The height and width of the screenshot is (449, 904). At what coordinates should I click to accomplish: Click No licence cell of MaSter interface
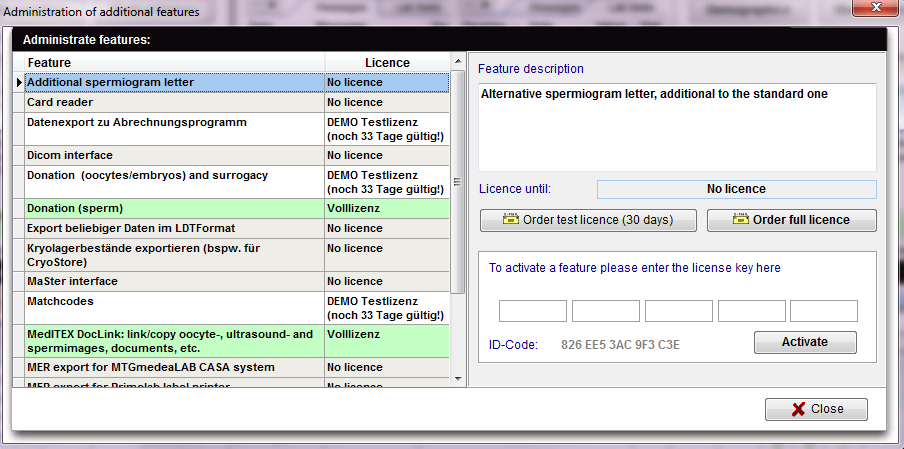click(387, 281)
